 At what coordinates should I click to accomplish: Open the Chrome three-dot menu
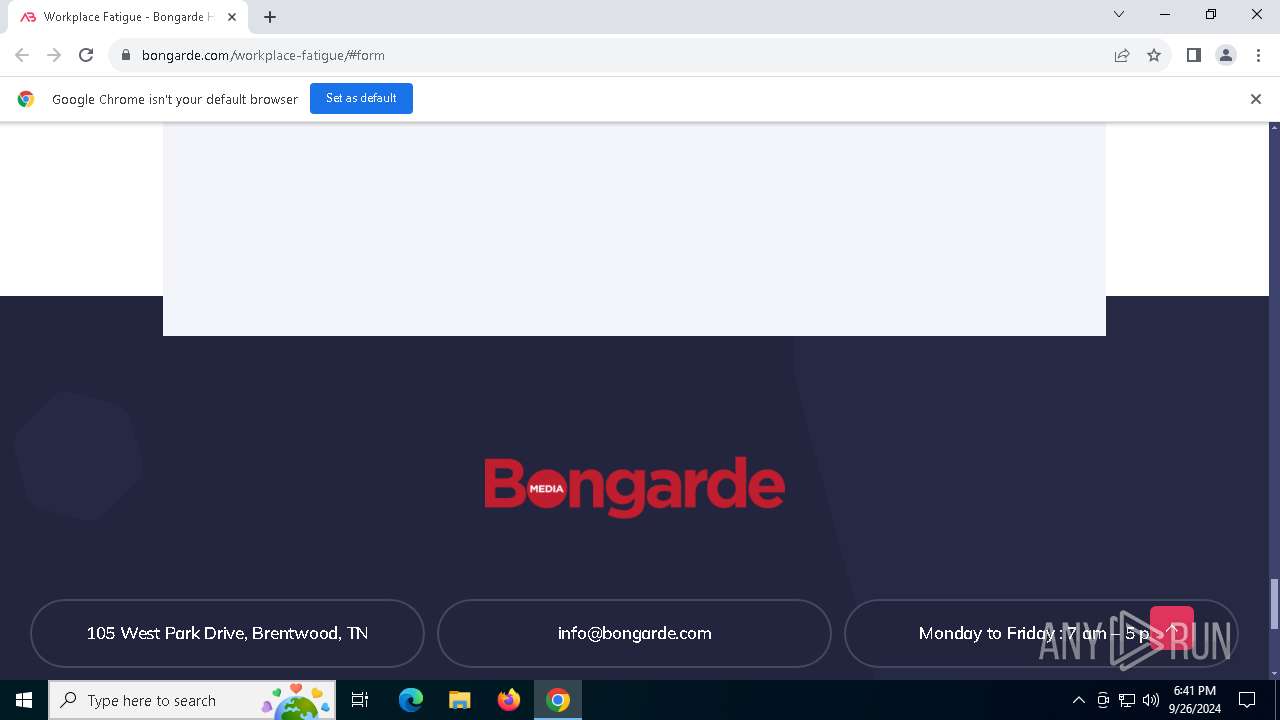[x=1258, y=55]
